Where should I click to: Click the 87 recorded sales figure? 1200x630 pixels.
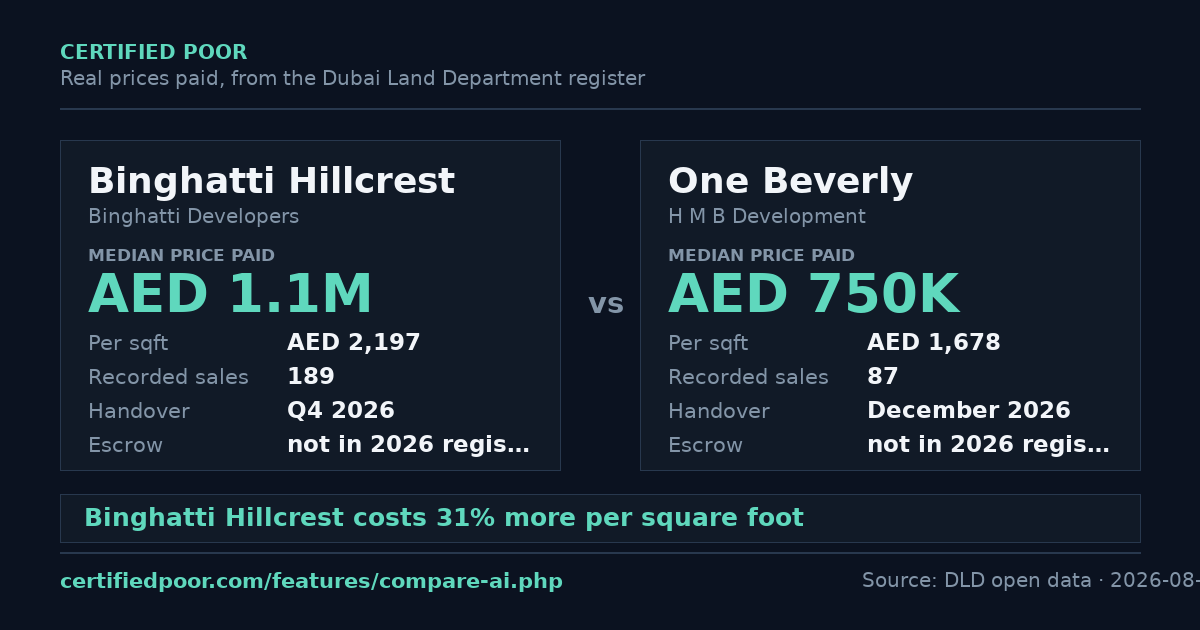coord(882,377)
